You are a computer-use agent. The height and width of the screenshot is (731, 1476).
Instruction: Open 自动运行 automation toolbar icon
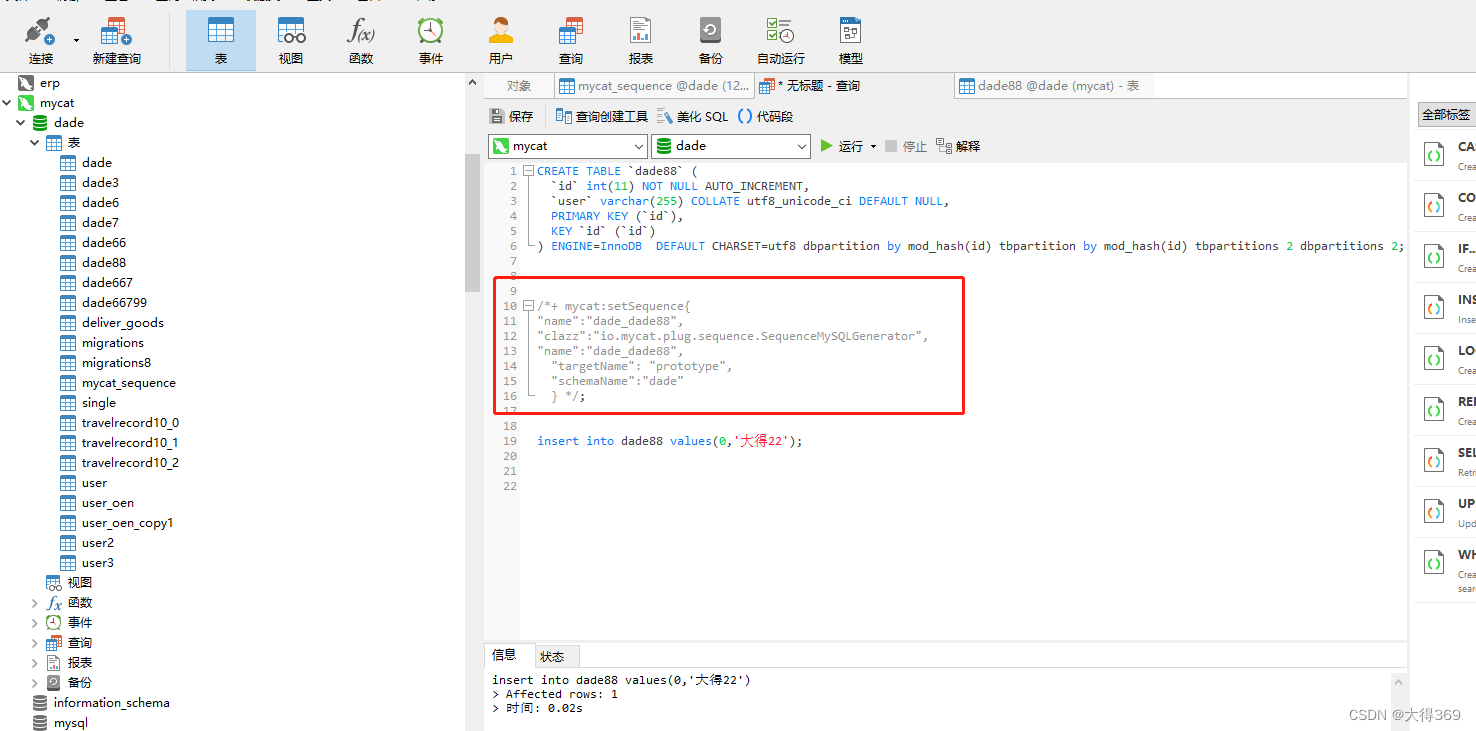(781, 40)
